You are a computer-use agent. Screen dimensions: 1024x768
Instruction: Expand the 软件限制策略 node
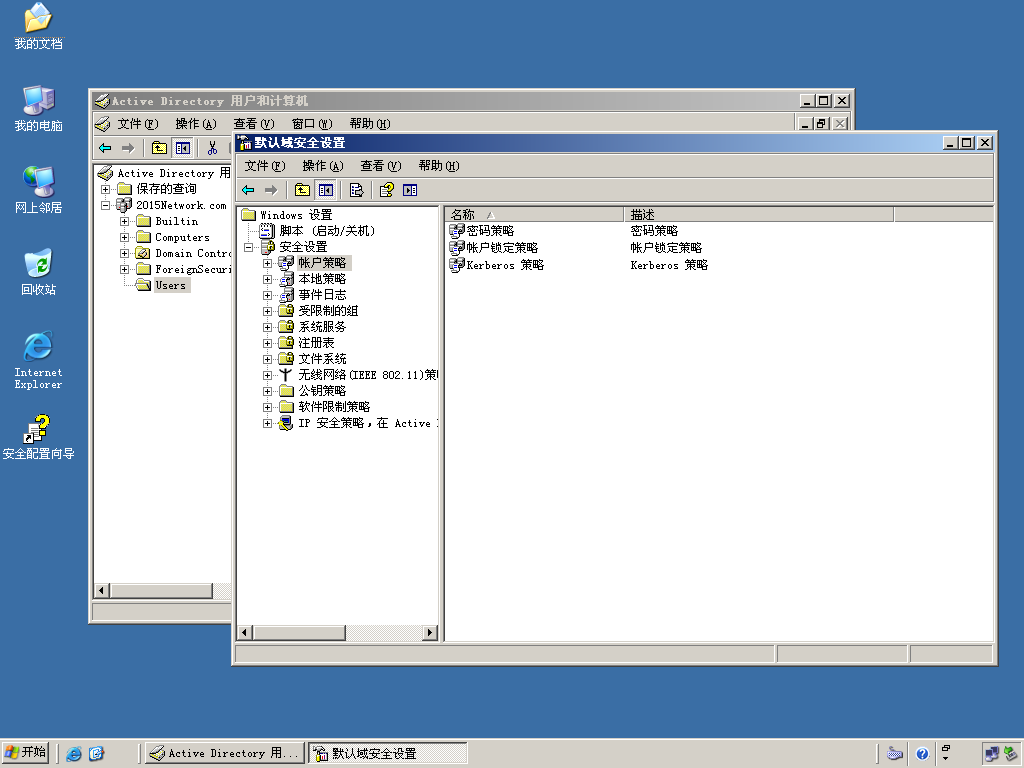pyautogui.click(x=267, y=407)
